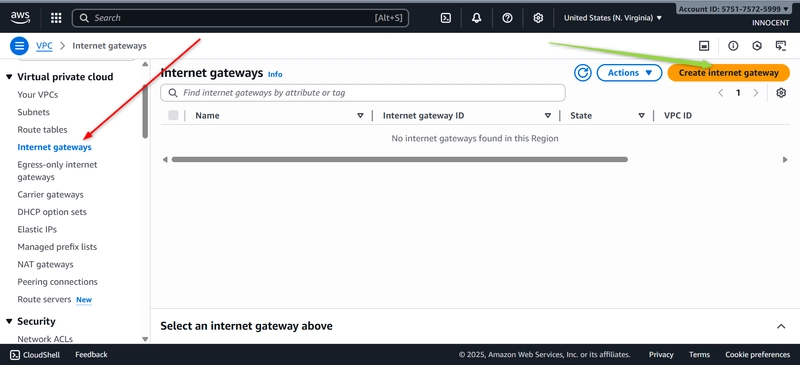Click the info circle icon in breadcrumb bar
This screenshot has width=800, height=365.
[x=733, y=46]
